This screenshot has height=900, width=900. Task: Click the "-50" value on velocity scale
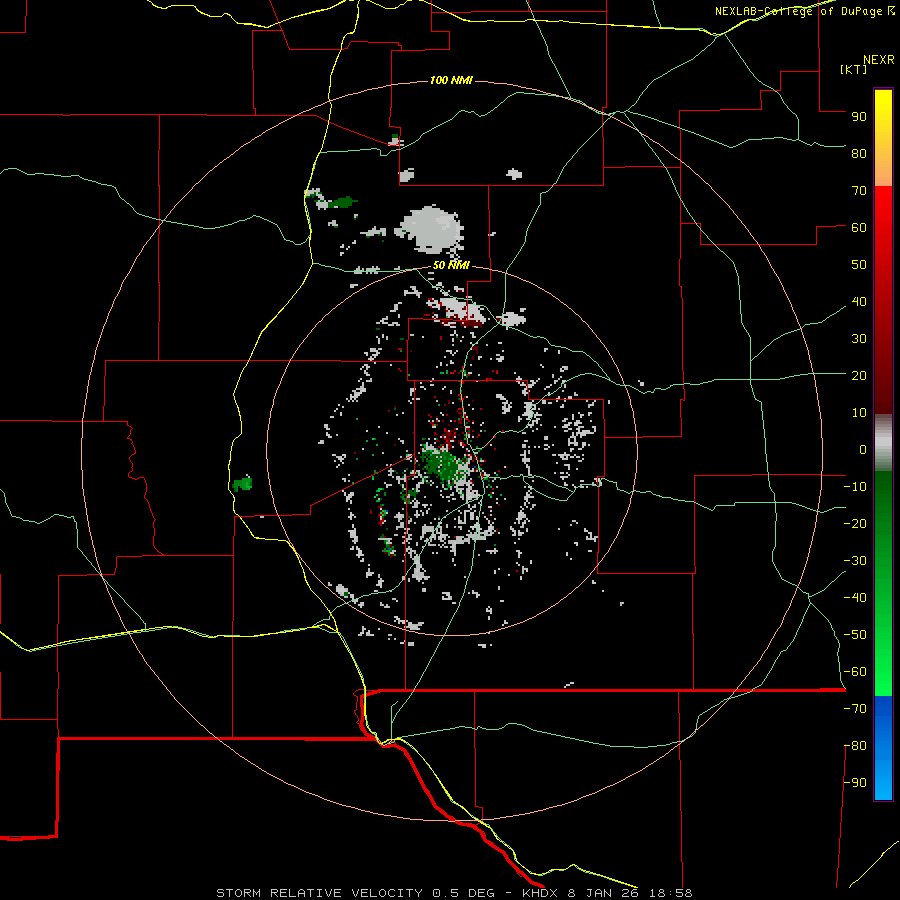[855, 635]
